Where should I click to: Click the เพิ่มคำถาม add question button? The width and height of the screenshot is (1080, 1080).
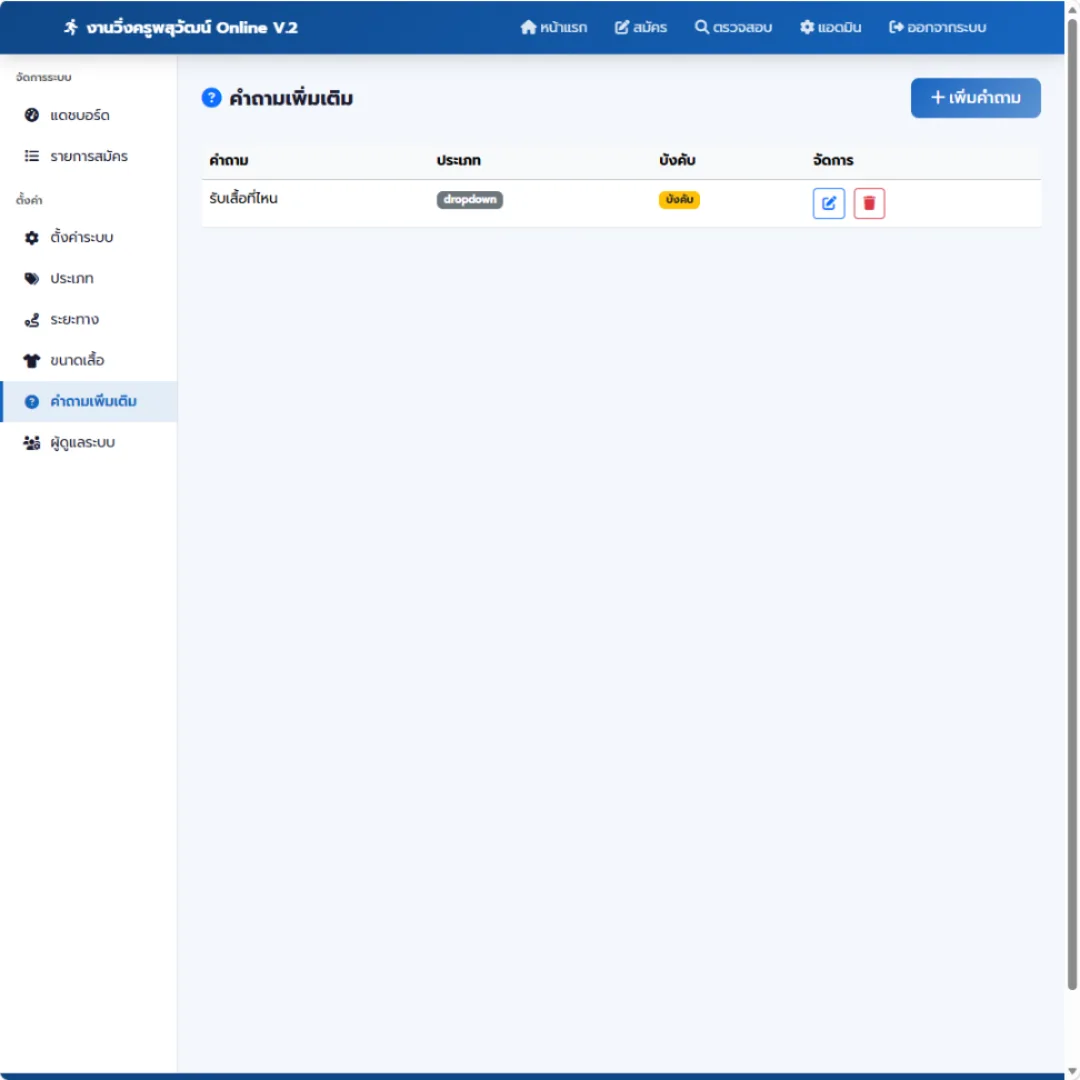(x=975, y=98)
